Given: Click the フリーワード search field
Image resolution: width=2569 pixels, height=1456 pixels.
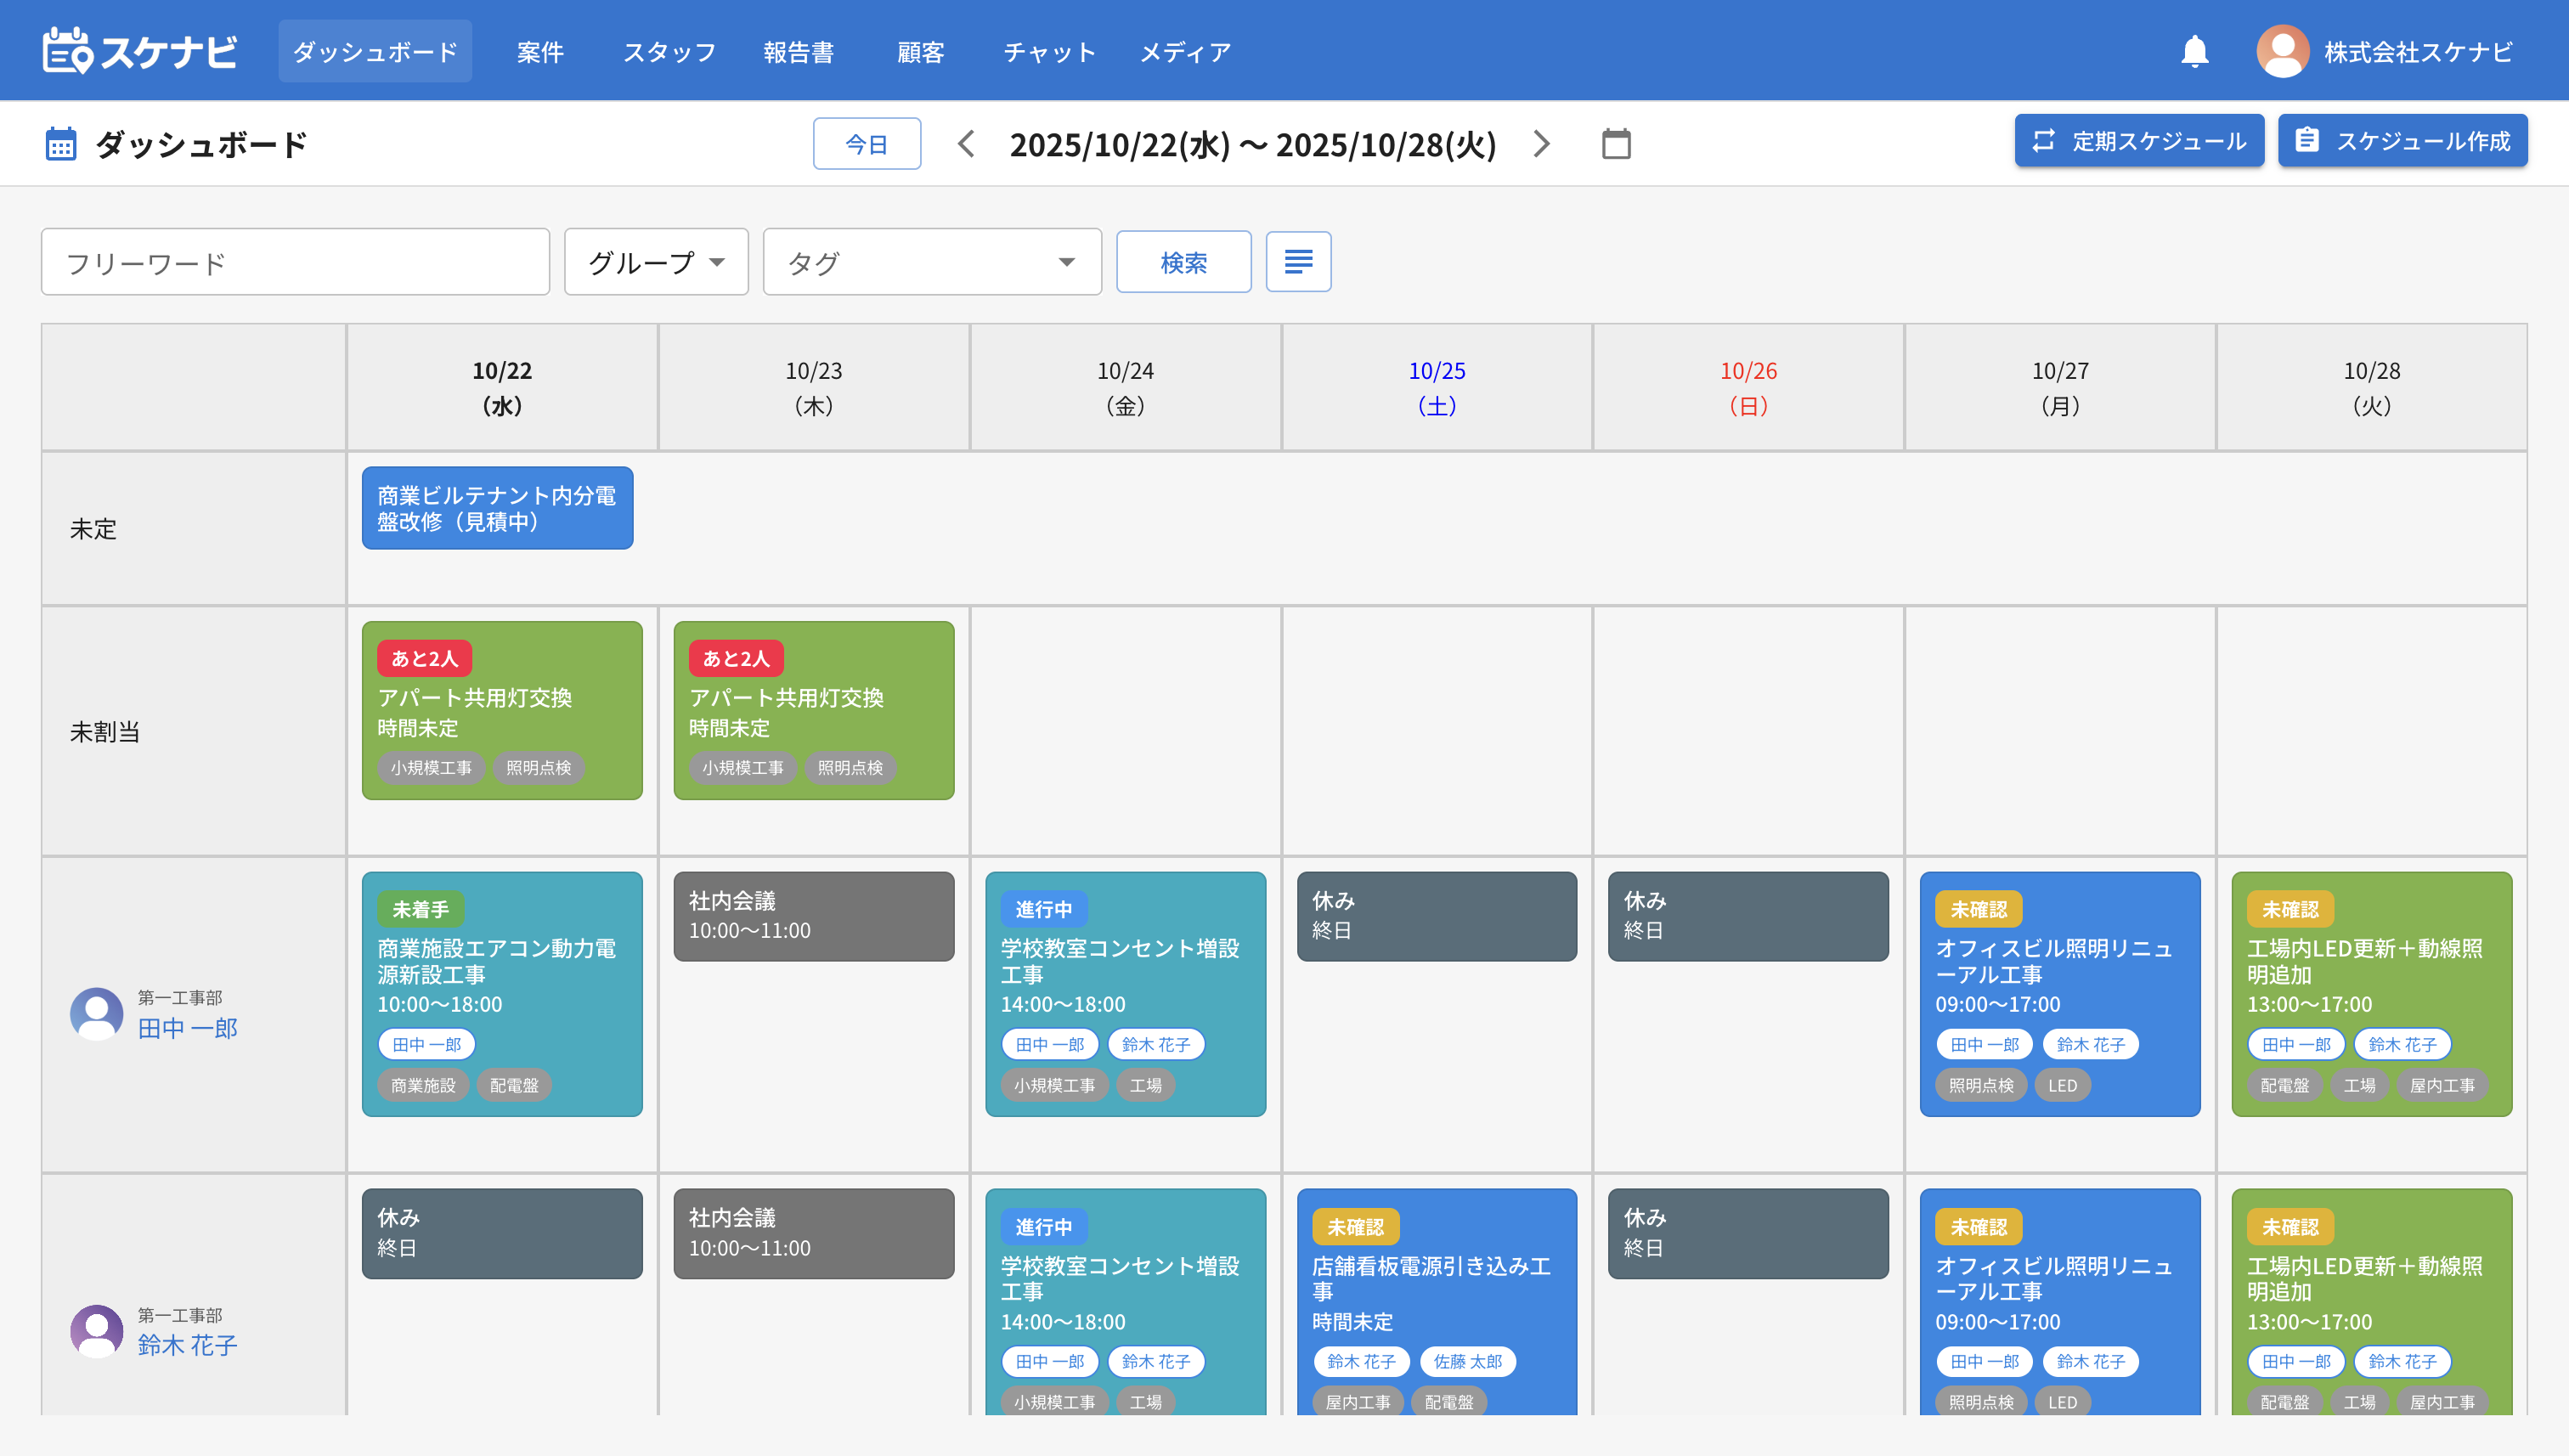Looking at the screenshot, I should click(295, 263).
